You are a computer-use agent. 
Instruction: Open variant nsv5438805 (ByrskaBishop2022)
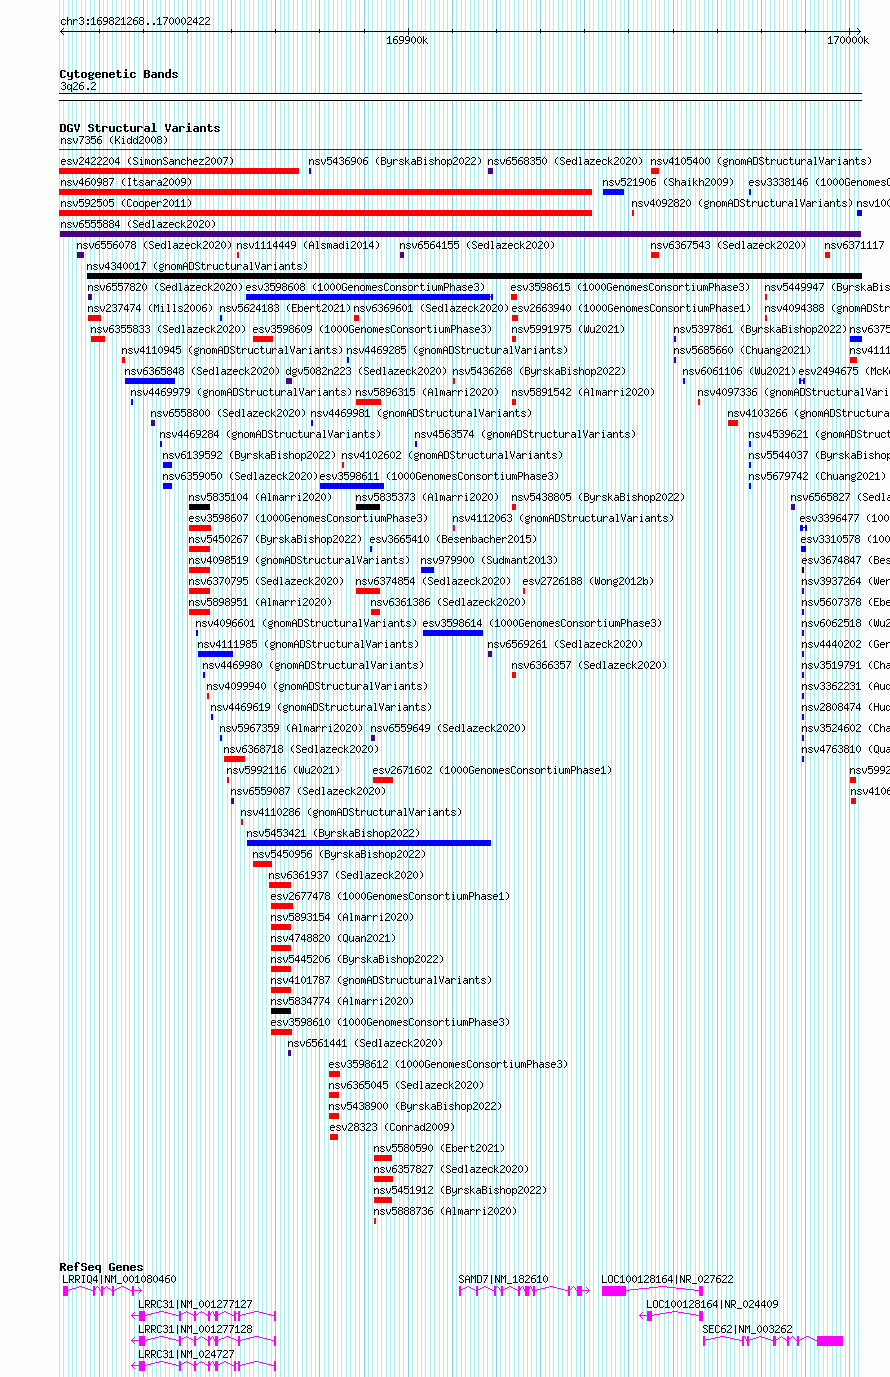click(598, 497)
